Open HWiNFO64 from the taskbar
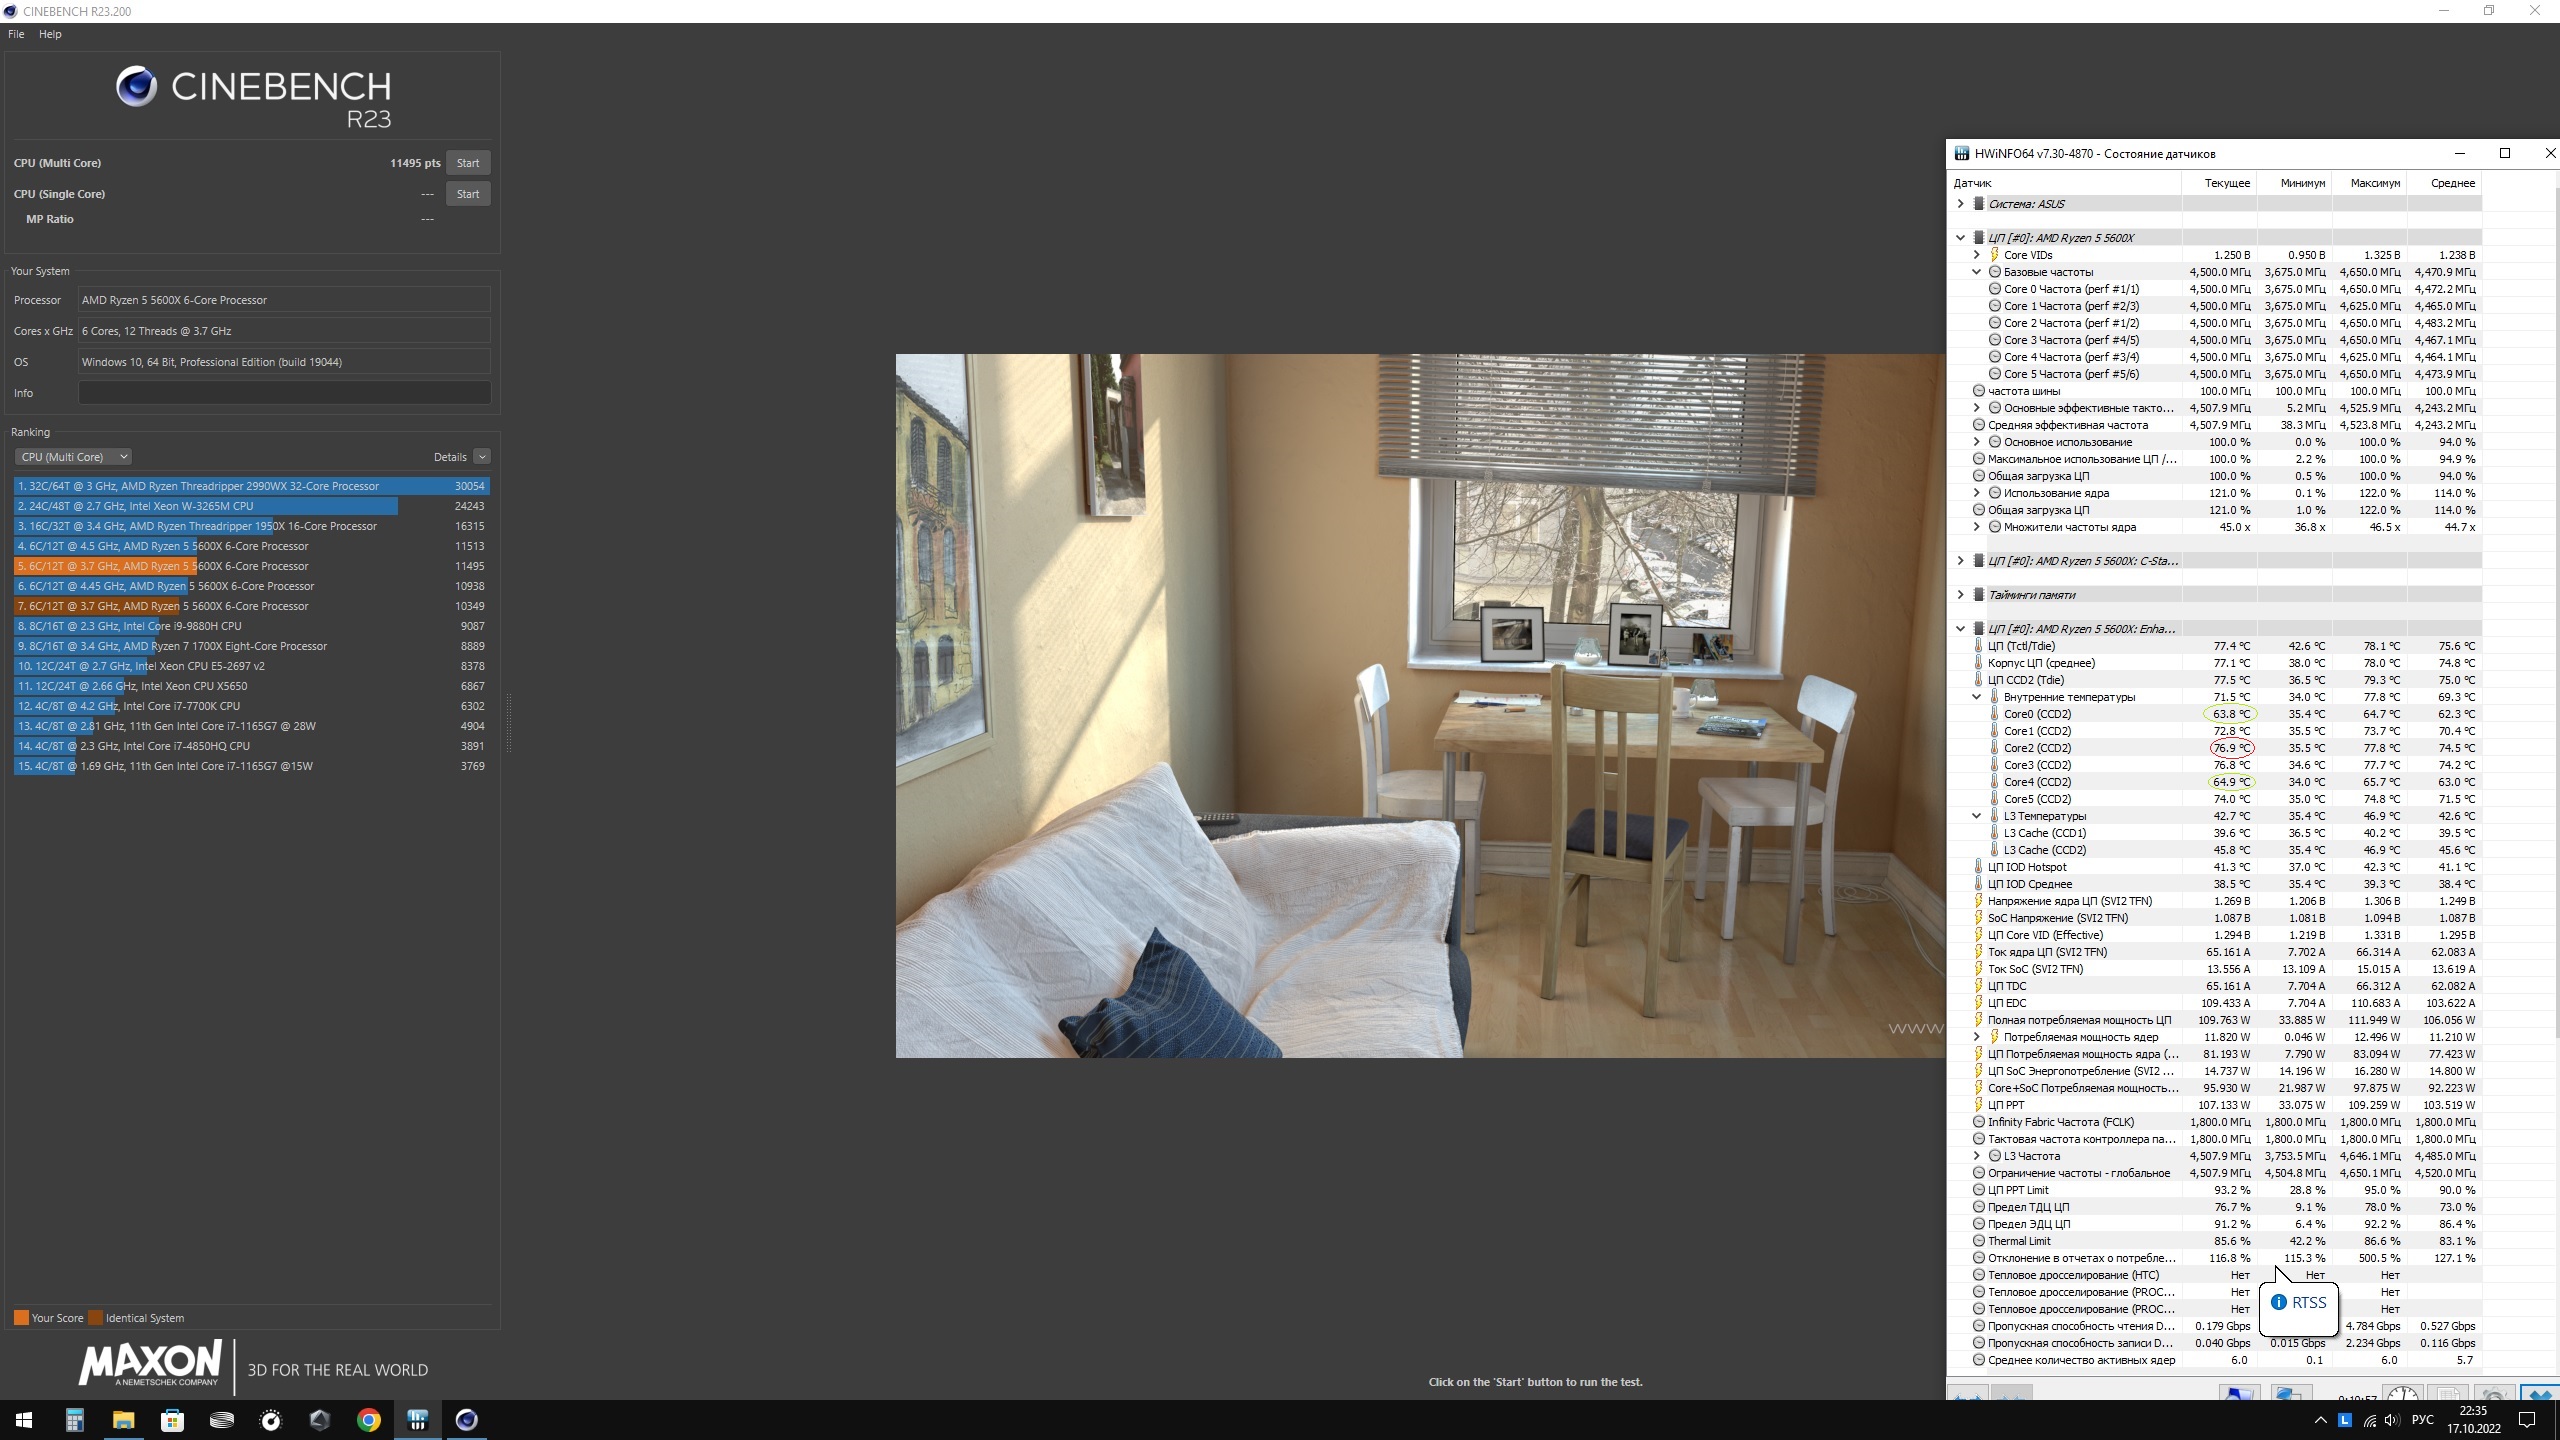 coord(418,1420)
